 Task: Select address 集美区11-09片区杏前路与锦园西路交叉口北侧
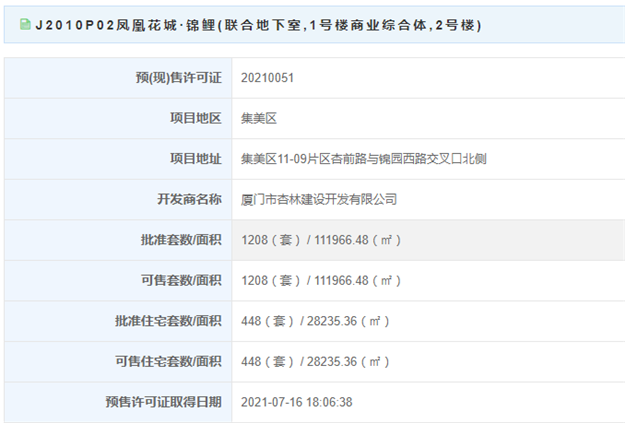point(364,159)
